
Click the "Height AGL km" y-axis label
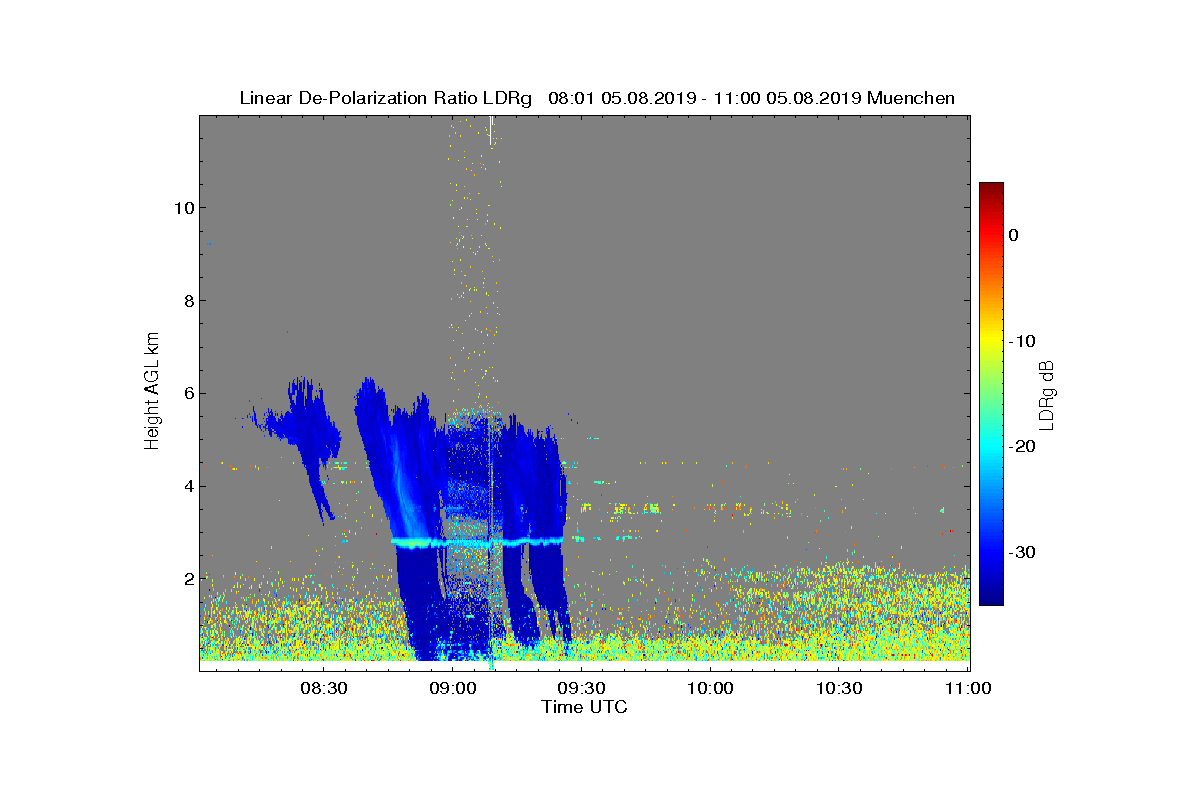coord(152,393)
